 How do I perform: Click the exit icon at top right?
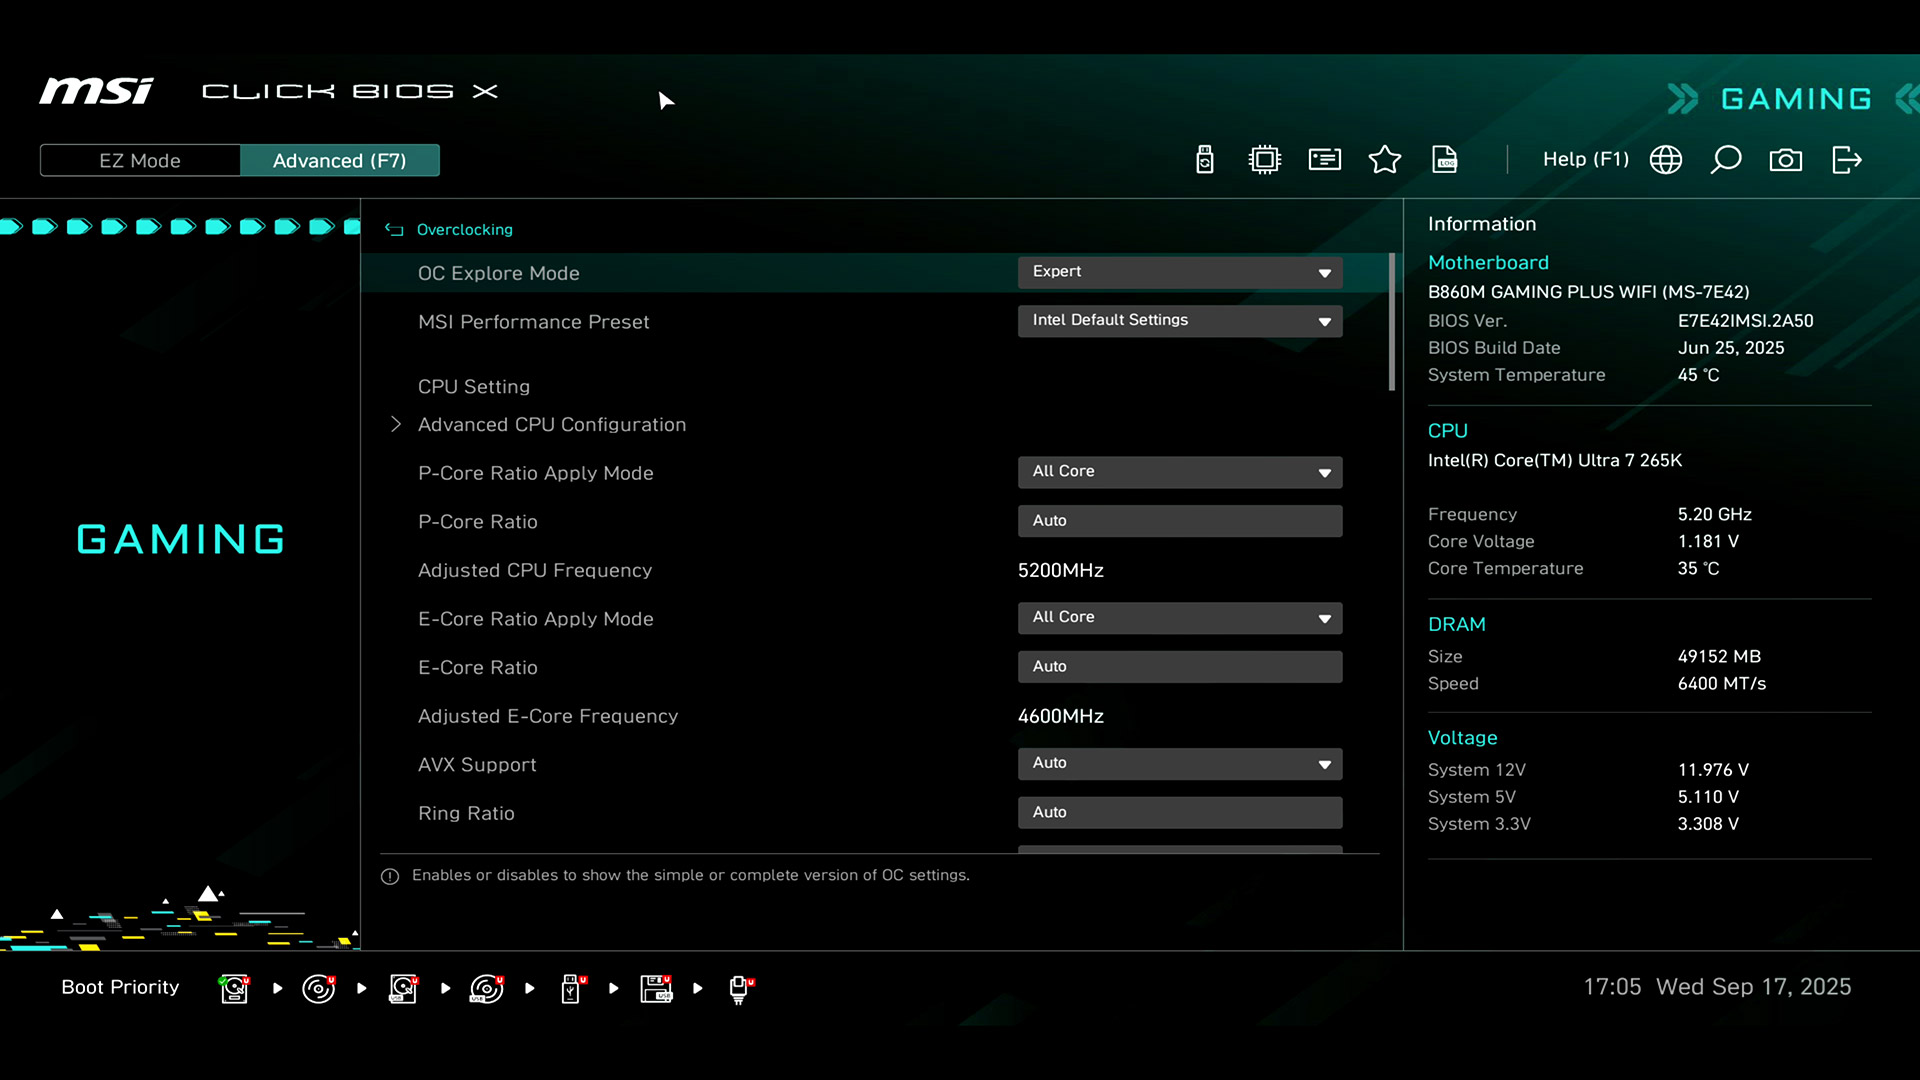pyautogui.click(x=1846, y=160)
